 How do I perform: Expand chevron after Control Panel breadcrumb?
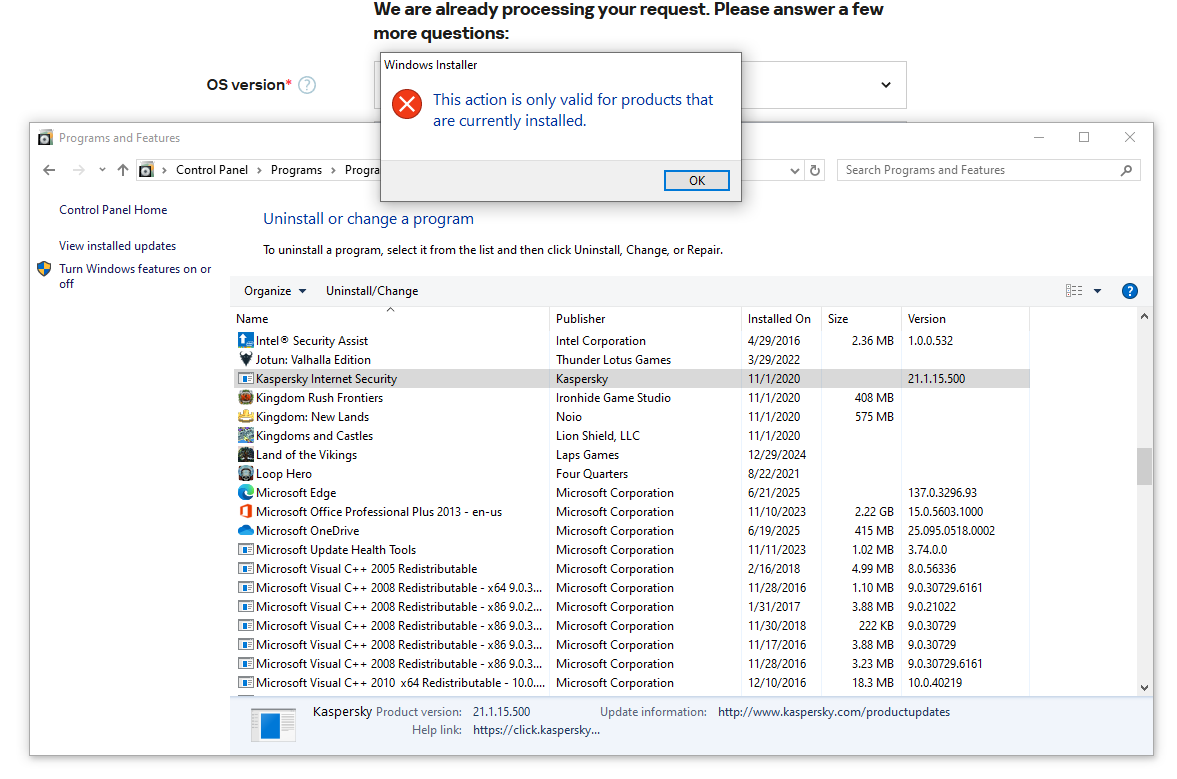[260, 170]
